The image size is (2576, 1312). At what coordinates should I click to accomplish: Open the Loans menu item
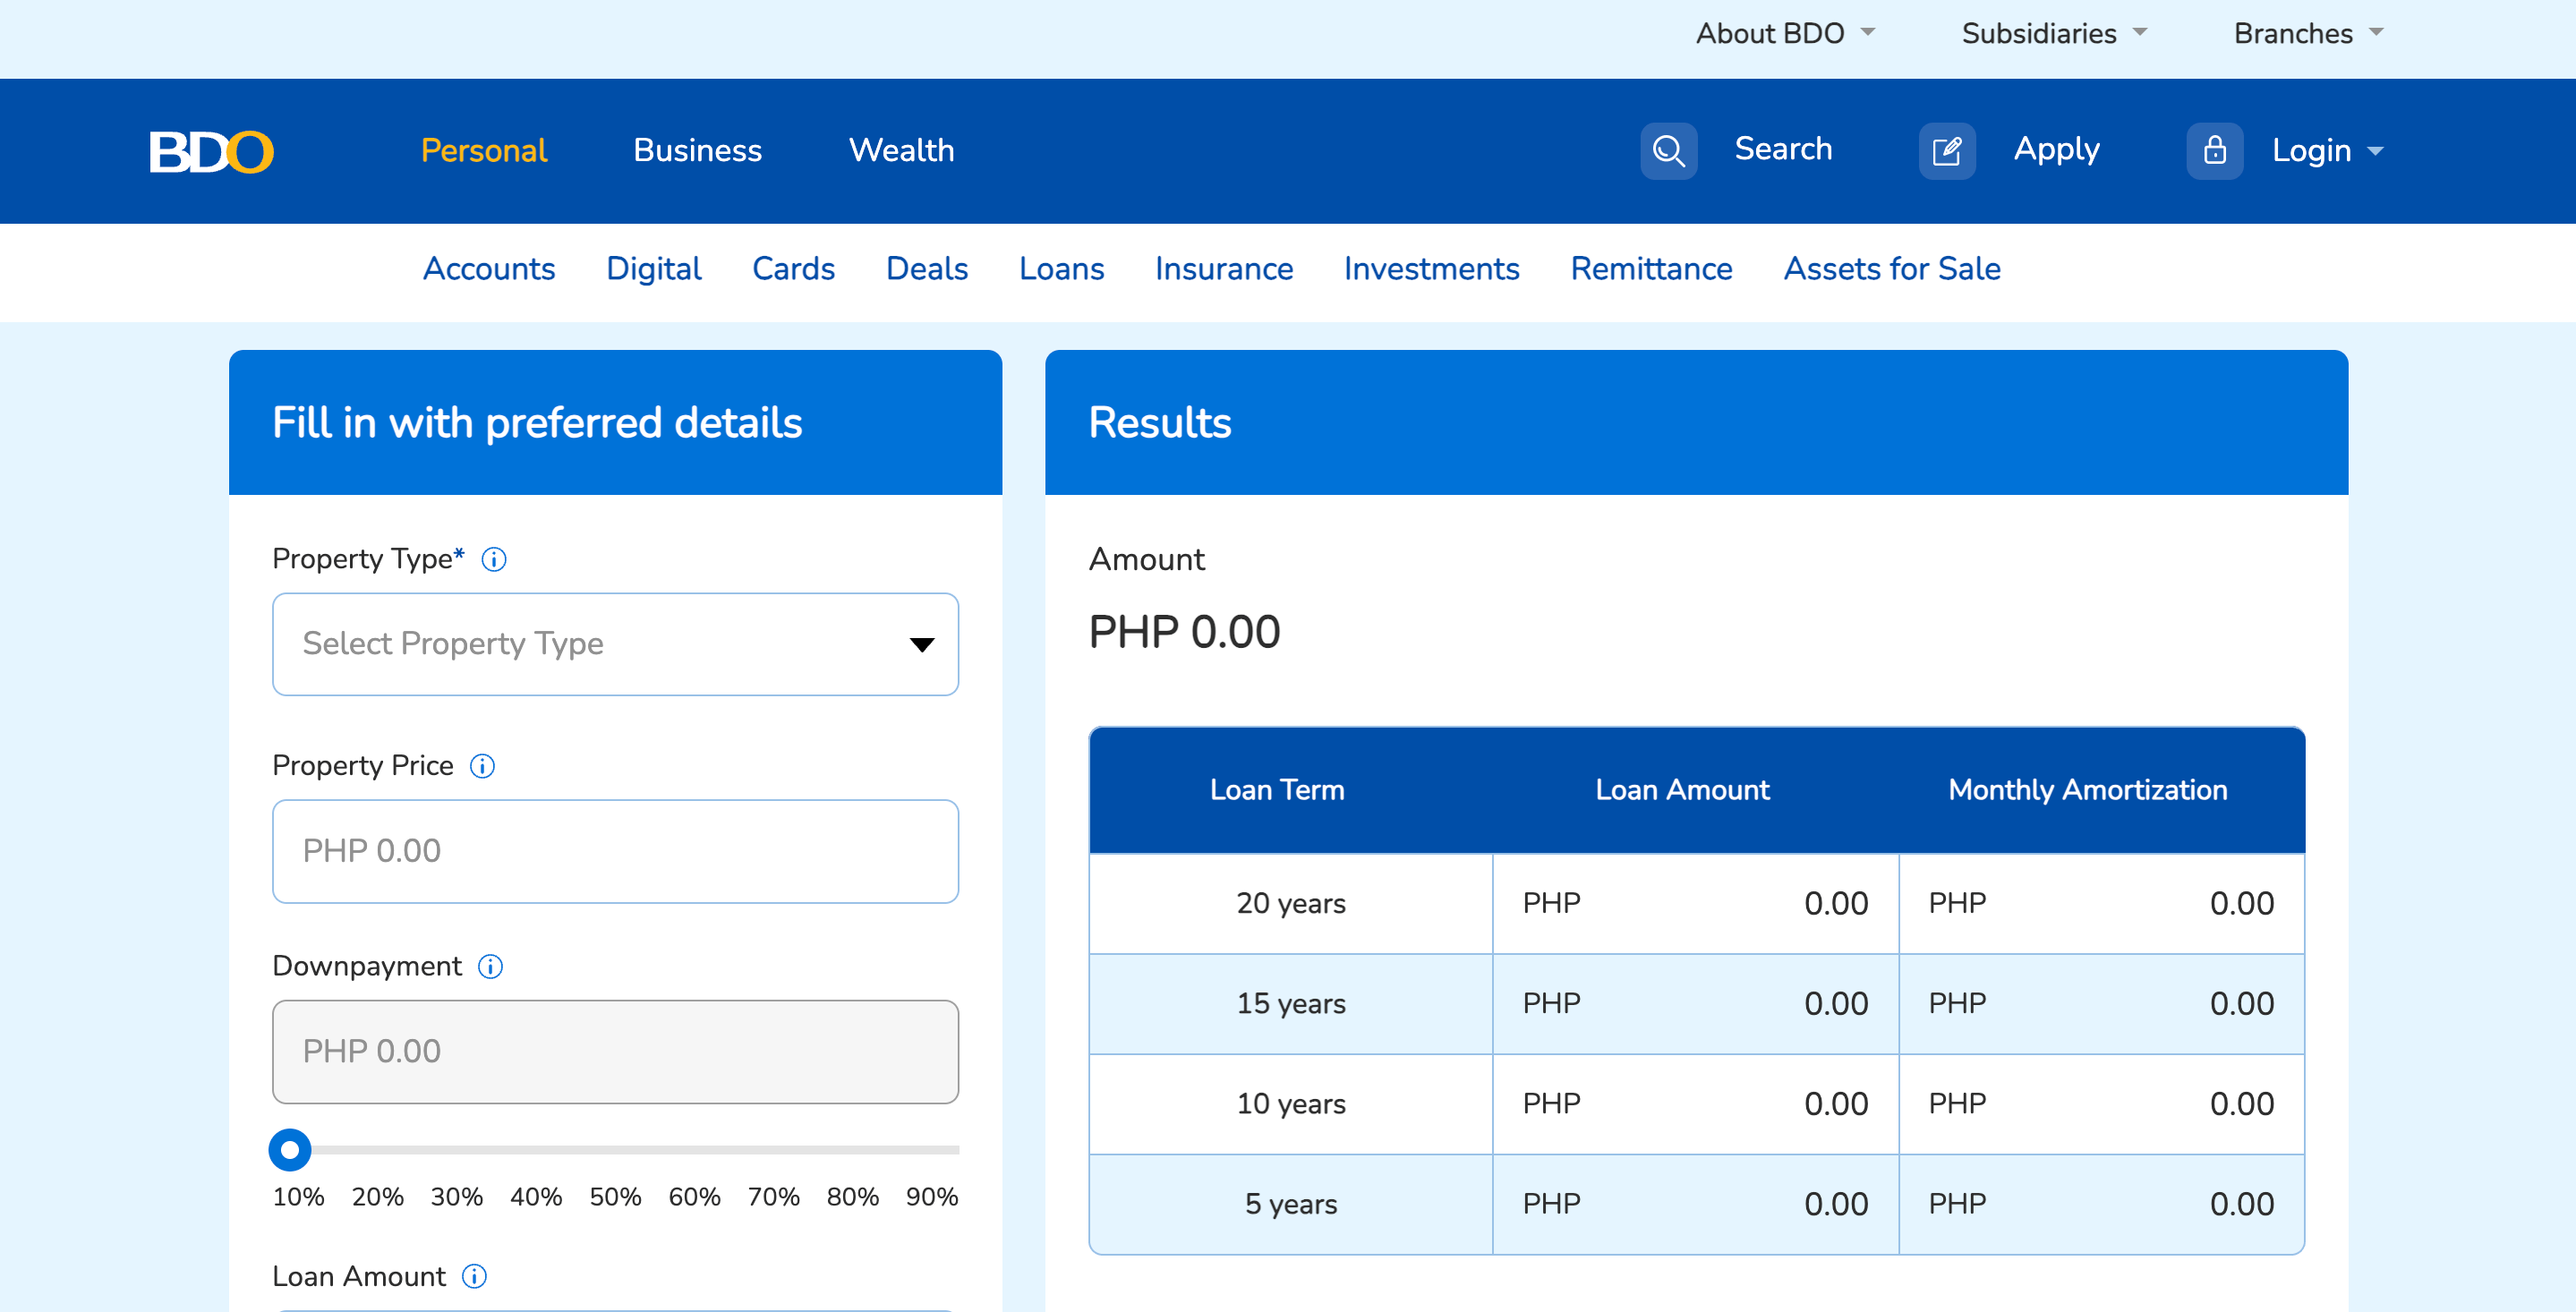[x=1061, y=268]
